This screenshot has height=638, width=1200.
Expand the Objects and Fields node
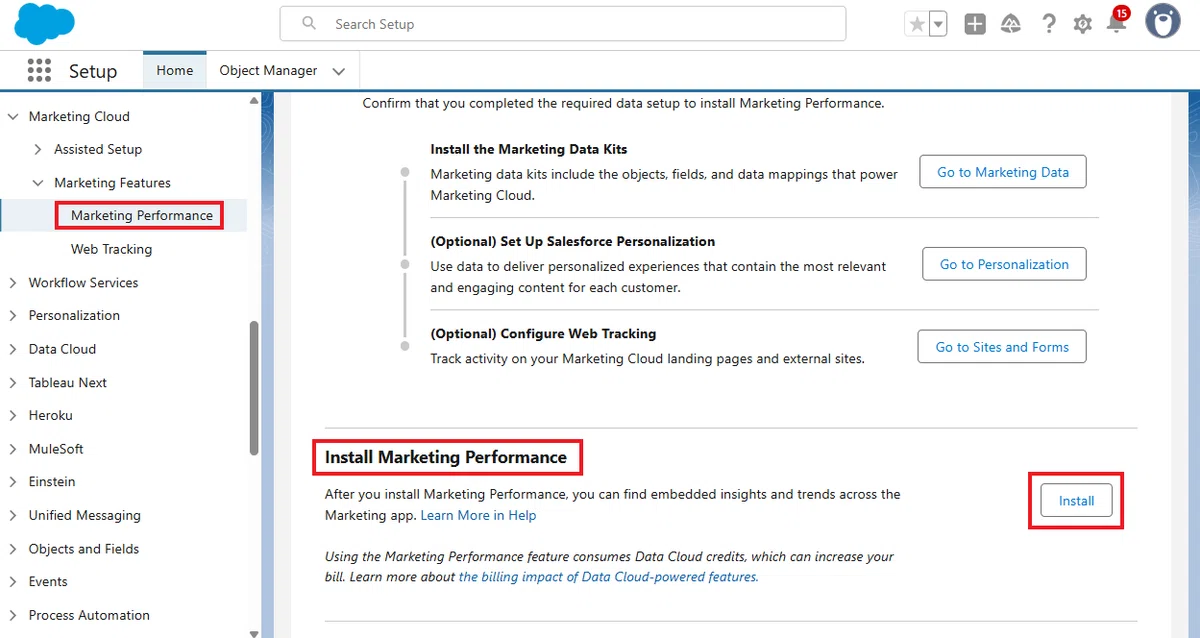(x=13, y=549)
